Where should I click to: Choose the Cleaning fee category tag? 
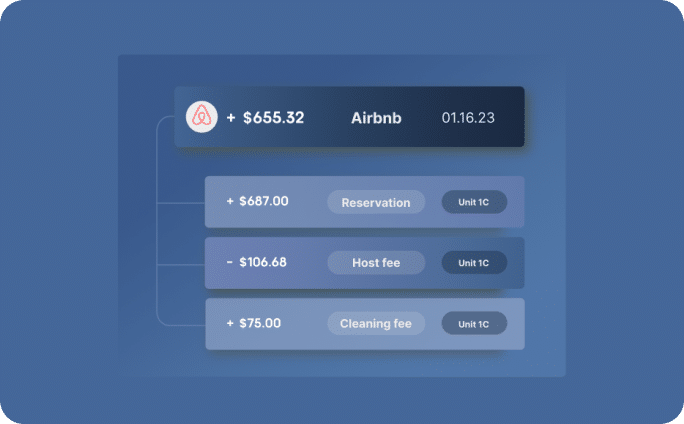click(x=376, y=324)
